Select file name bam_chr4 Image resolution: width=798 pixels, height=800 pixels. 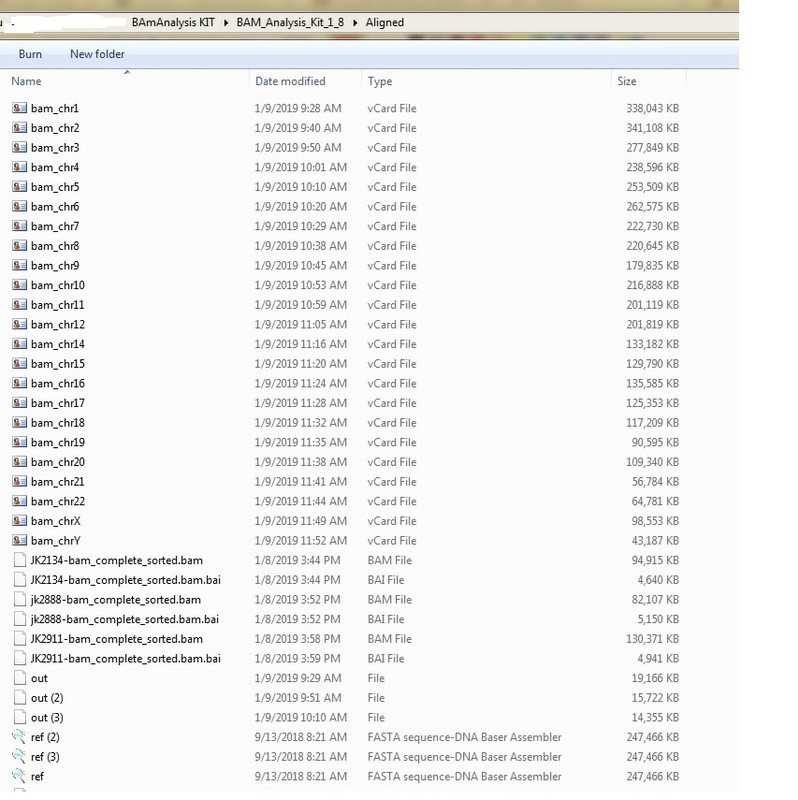[x=55, y=167]
